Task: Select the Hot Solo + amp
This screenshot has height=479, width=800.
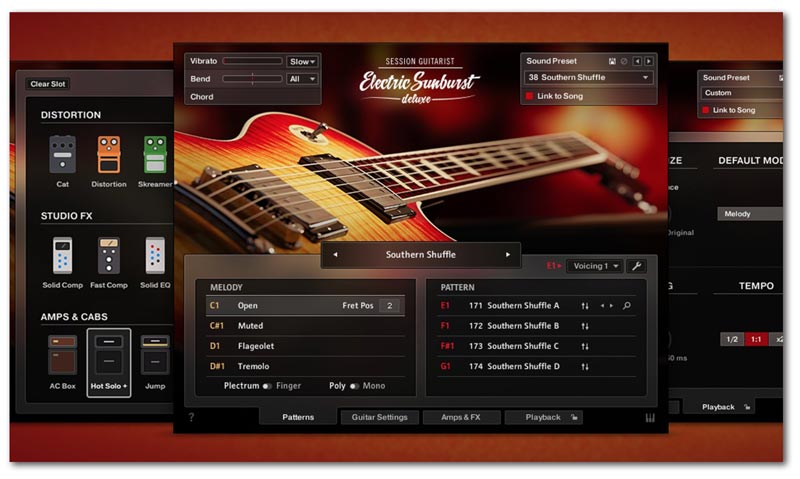Action: pos(109,363)
